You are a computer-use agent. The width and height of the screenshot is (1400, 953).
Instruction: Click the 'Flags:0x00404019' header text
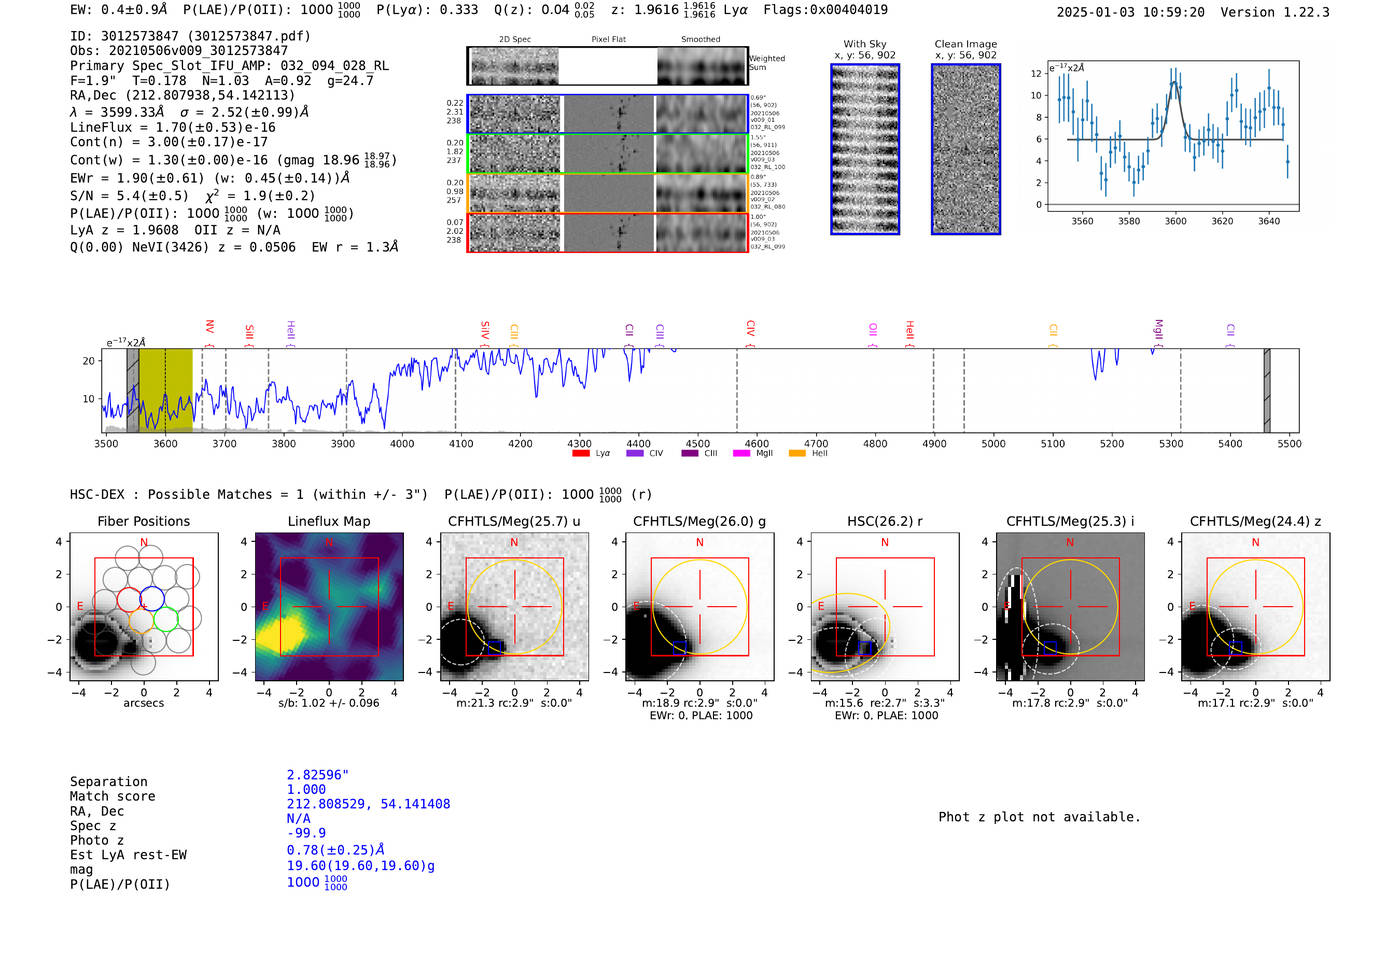[825, 10]
